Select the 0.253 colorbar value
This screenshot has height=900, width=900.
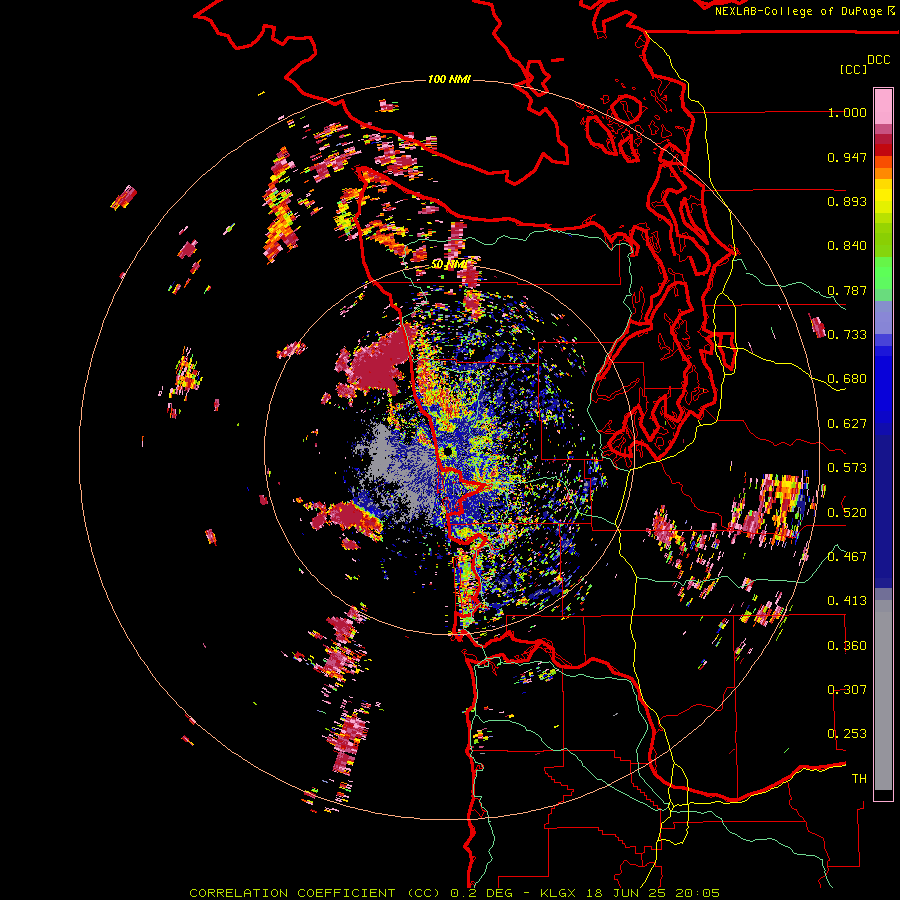pyautogui.click(x=847, y=734)
